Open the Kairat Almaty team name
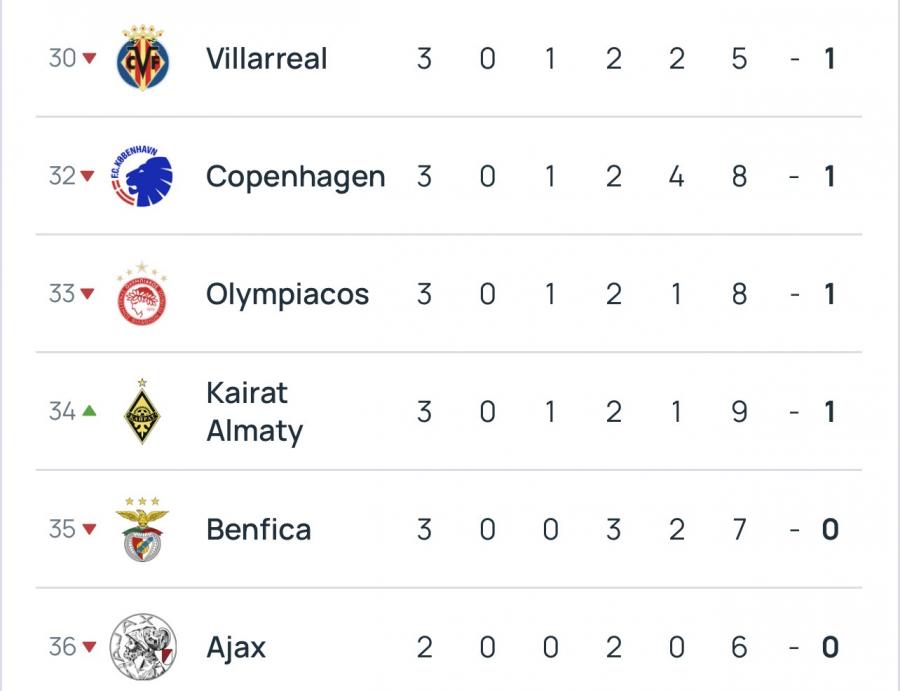This screenshot has height=691, width=900. point(254,412)
